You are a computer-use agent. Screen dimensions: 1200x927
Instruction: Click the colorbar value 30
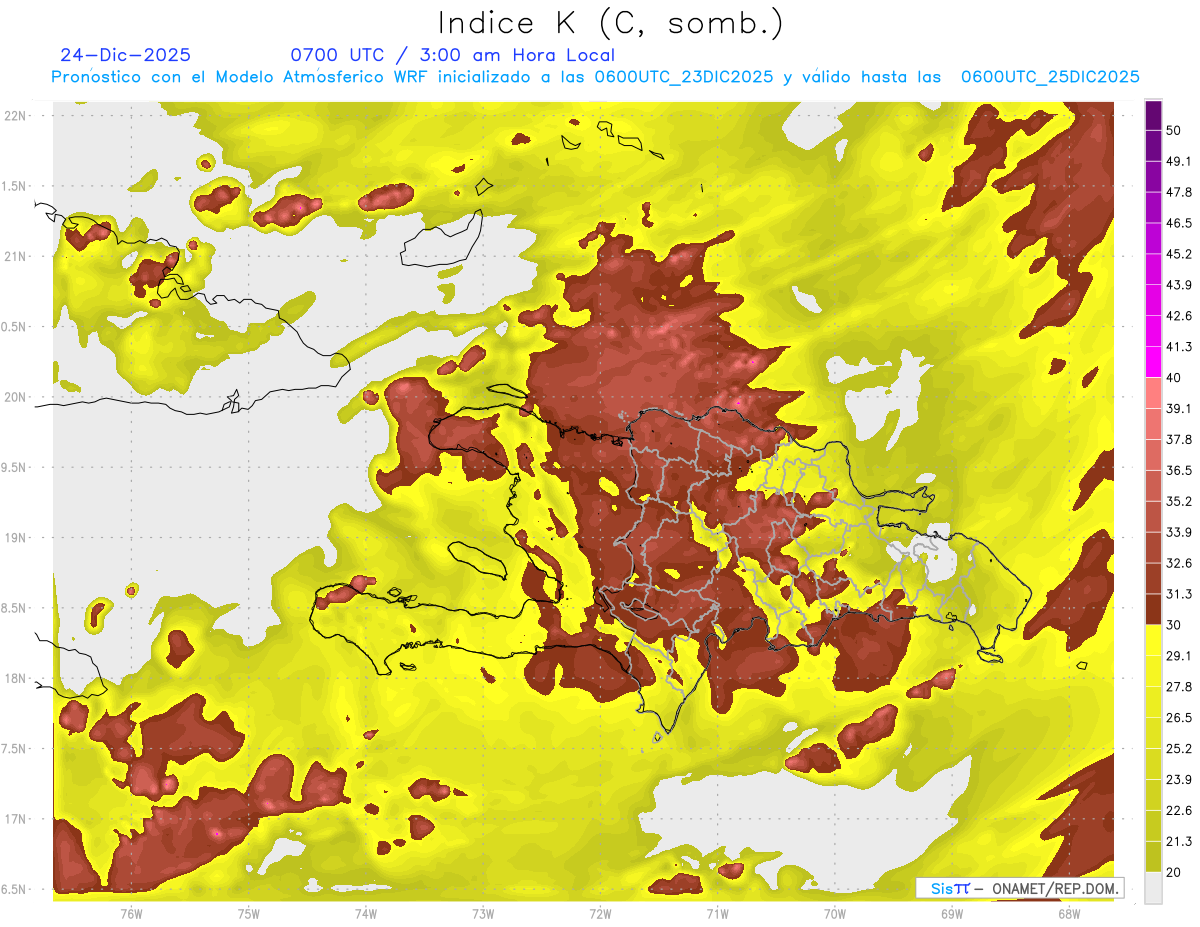pos(1173,625)
